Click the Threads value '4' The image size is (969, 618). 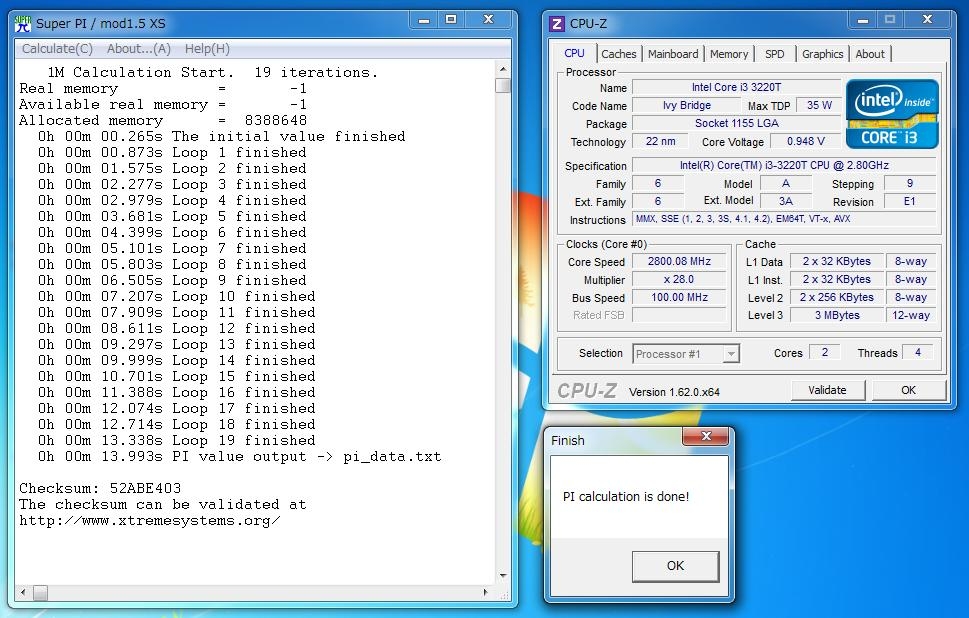coord(918,352)
